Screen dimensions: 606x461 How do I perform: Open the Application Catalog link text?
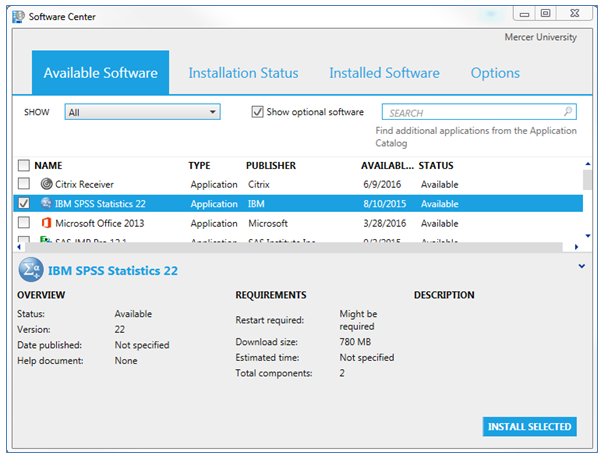476,137
